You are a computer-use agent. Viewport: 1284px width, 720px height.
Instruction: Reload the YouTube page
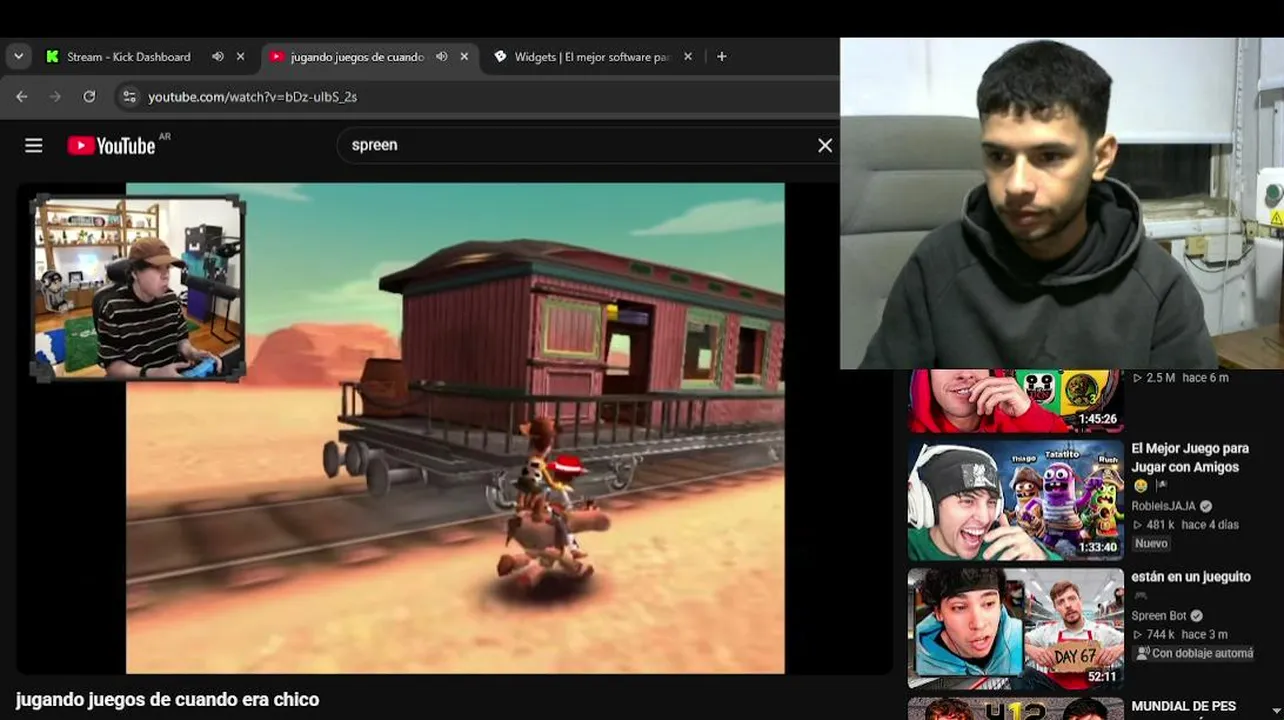tap(89, 97)
